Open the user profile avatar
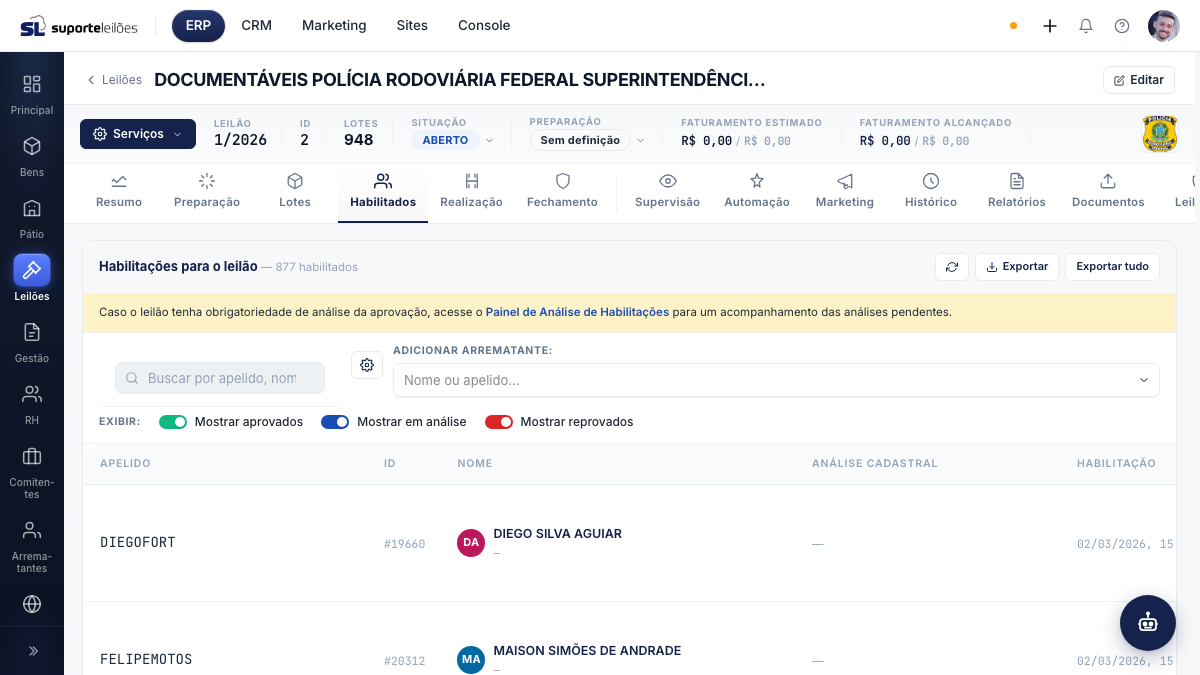Viewport: 1200px width, 675px height. tap(1164, 26)
